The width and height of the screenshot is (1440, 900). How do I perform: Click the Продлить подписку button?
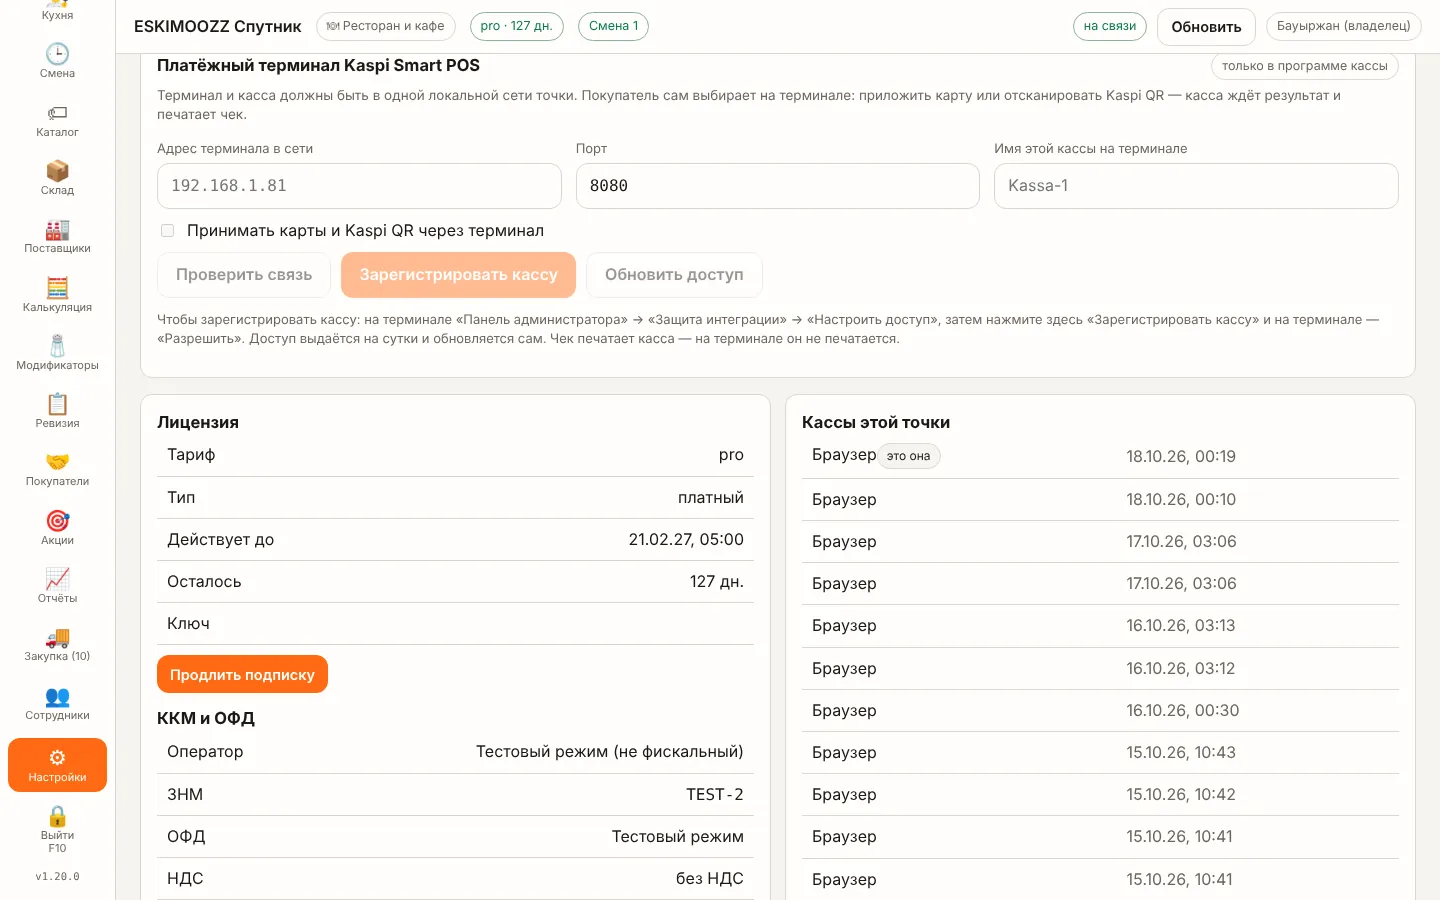[x=242, y=674]
